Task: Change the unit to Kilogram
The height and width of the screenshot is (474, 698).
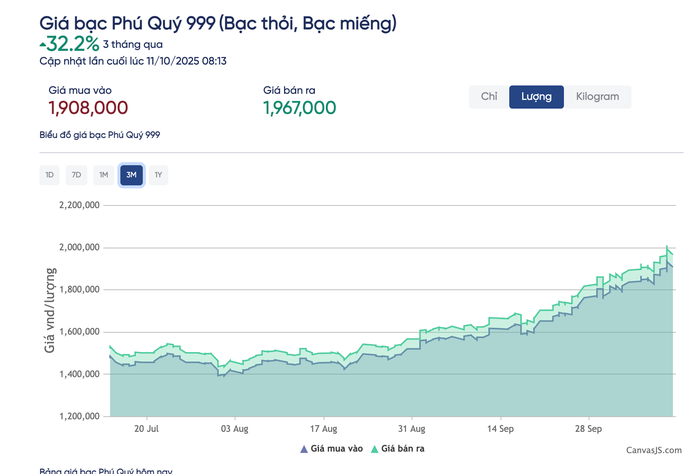Action: (x=597, y=97)
